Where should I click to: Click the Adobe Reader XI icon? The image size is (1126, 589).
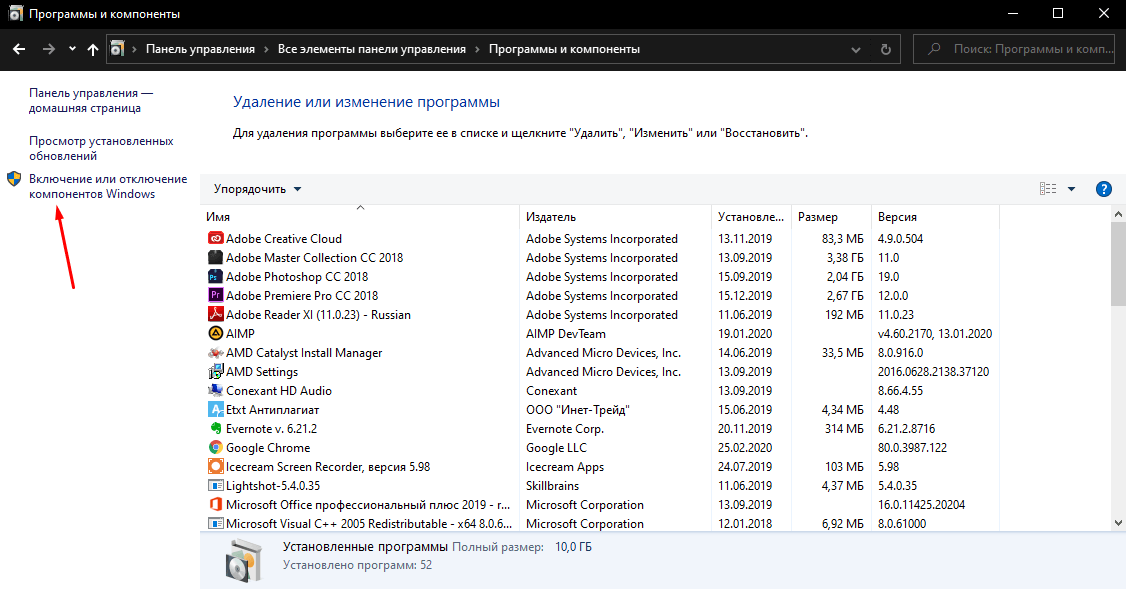tap(215, 315)
